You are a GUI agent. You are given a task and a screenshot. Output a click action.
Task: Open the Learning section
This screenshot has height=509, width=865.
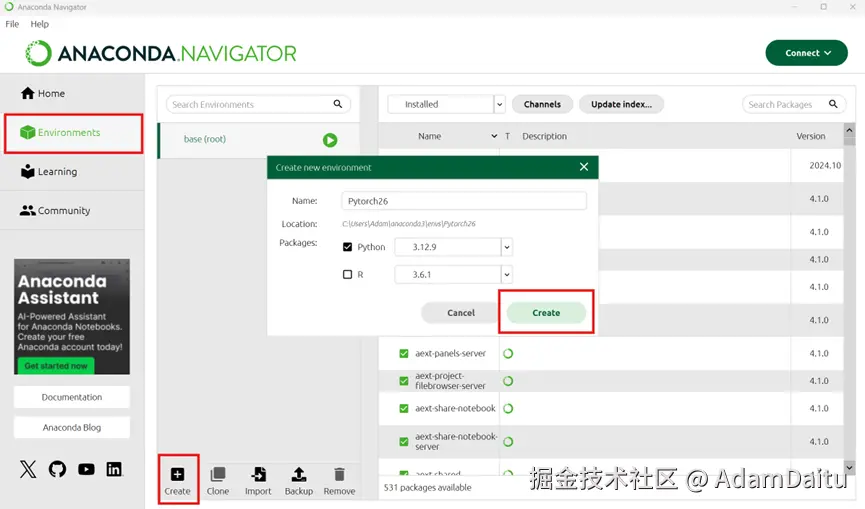(x=49, y=172)
